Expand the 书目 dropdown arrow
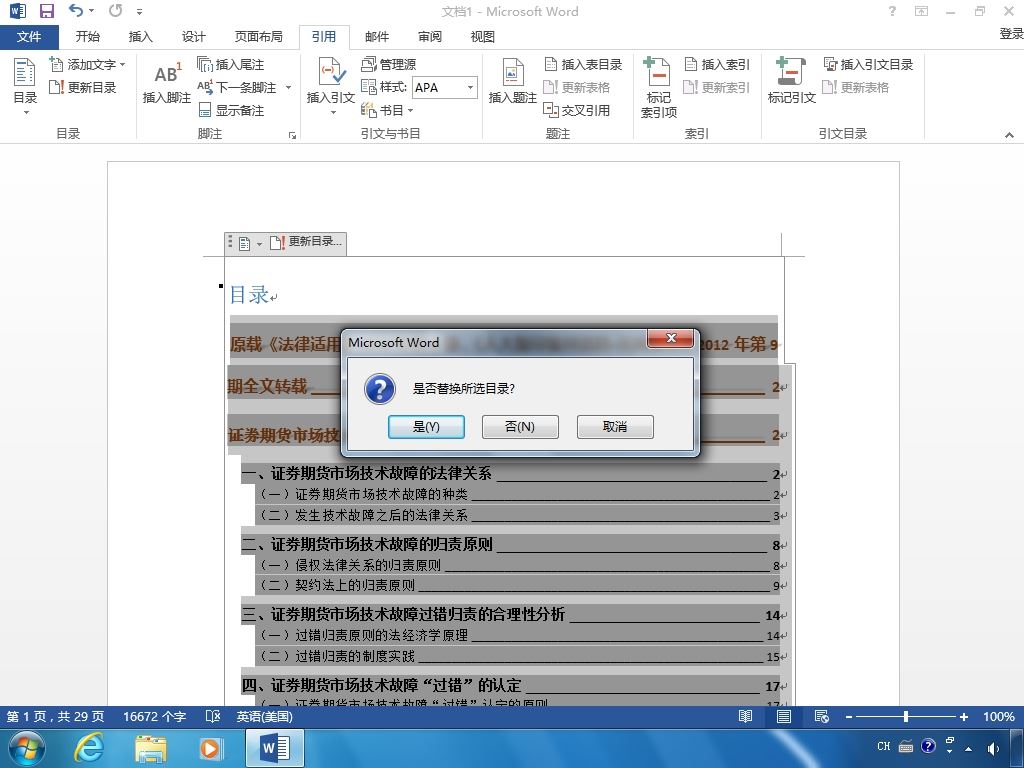The width and height of the screenshot is (1024, 768). (410, 110)
